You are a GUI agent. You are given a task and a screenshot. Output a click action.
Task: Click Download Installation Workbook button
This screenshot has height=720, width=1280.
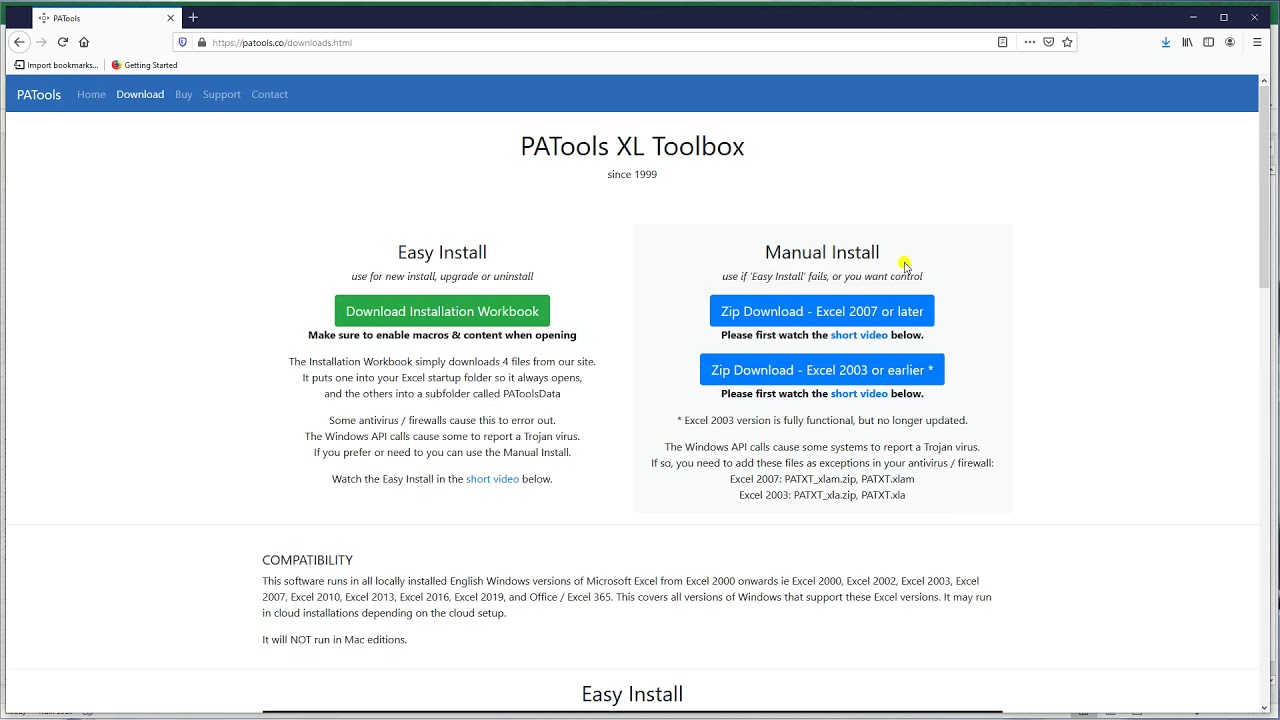(442, 311)
